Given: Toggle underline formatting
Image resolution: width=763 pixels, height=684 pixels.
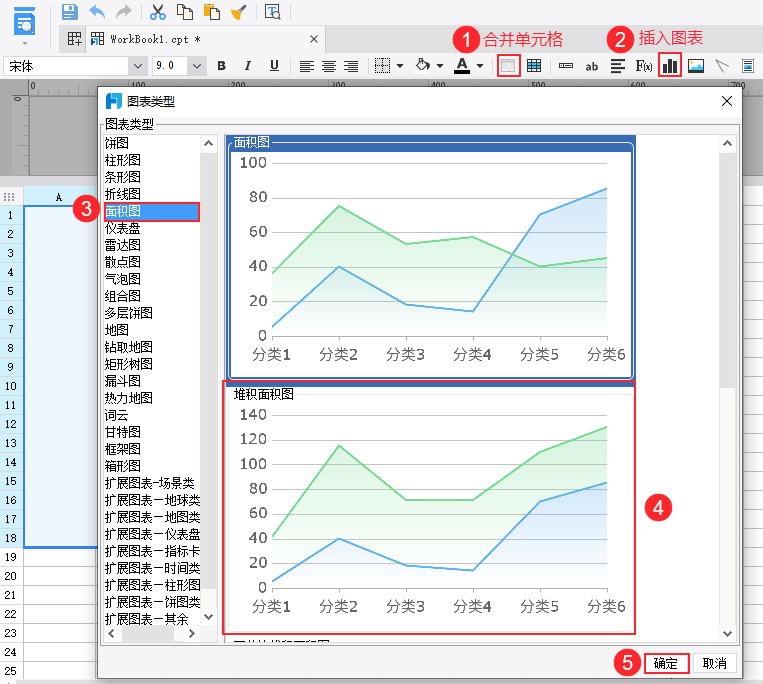Looking at the screenshot, I should pos(274,66).
